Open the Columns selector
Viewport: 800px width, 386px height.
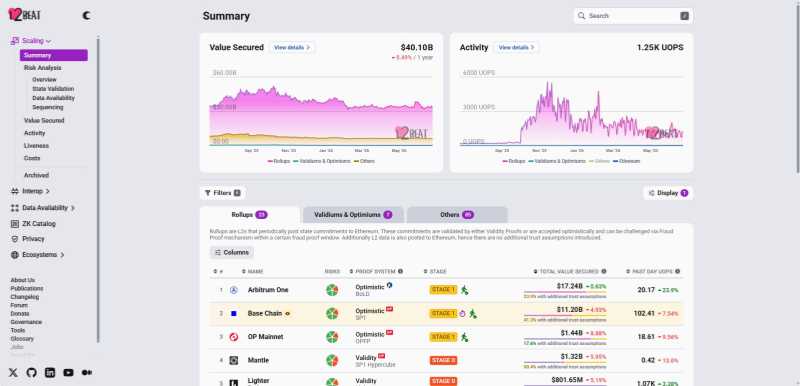[232, 252]
